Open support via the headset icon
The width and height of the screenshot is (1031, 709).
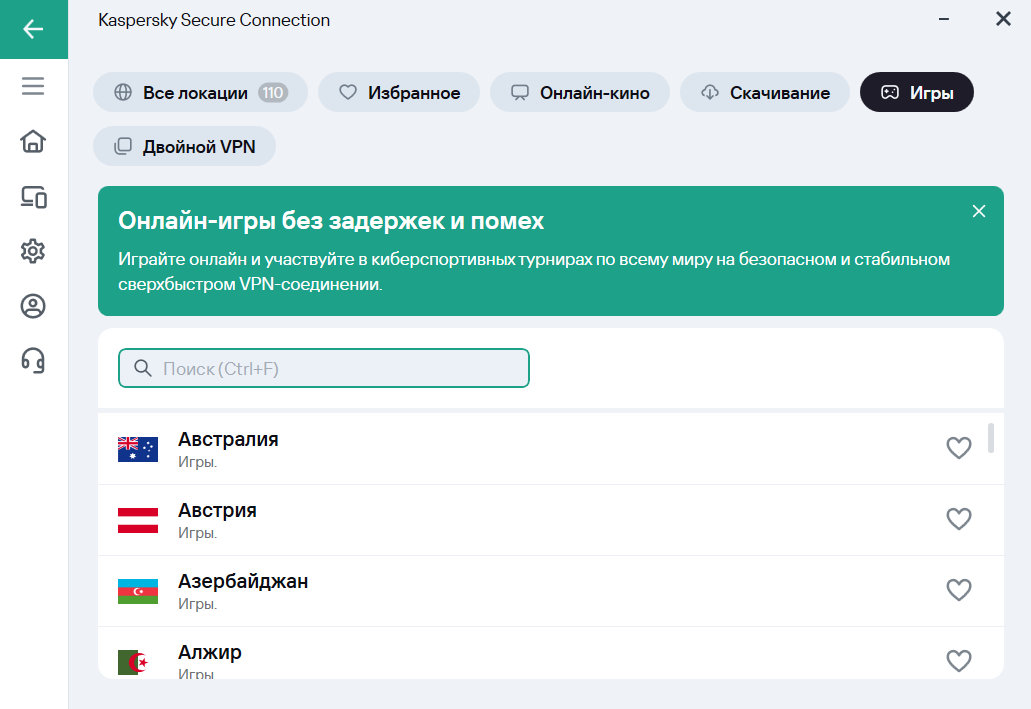33,360
